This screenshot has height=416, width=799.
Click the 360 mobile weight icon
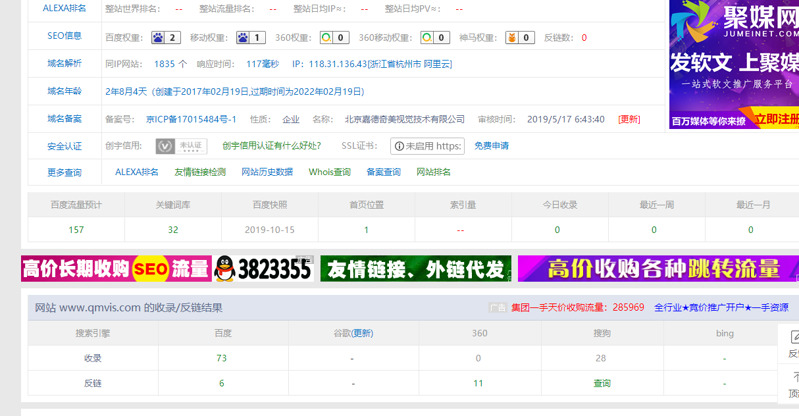coord(435,38)
